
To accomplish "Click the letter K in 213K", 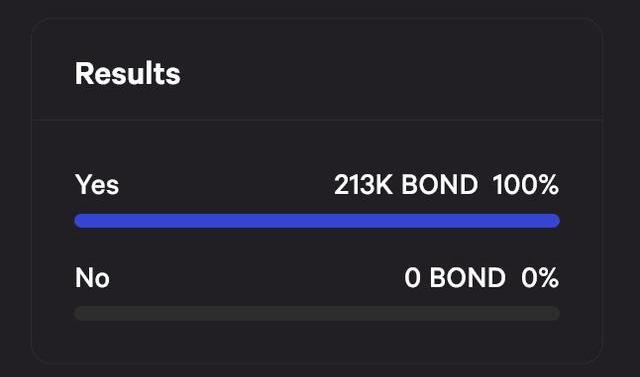I will click(384, 185).
